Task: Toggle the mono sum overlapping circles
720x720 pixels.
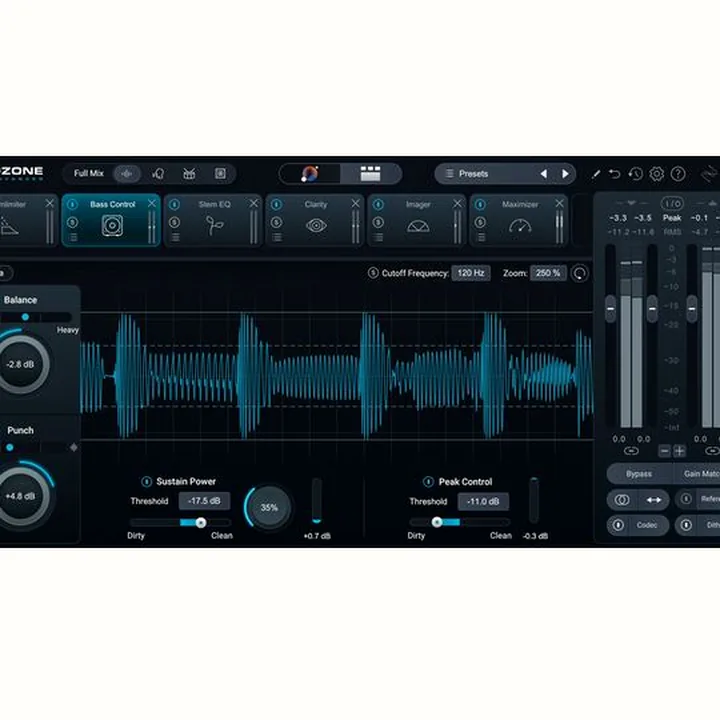Action: coord(622,500)
